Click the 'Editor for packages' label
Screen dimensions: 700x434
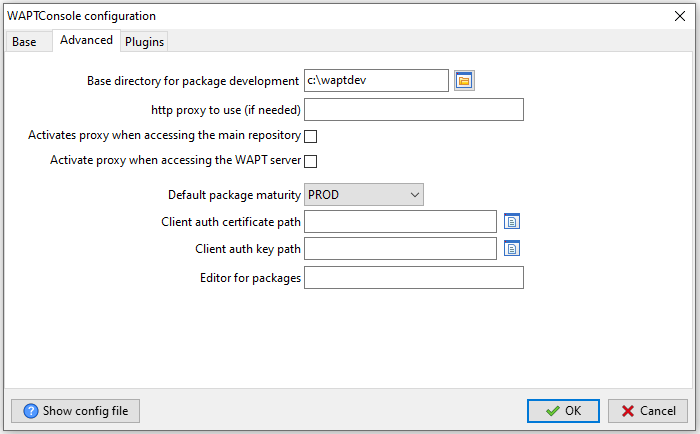[250, 278]
